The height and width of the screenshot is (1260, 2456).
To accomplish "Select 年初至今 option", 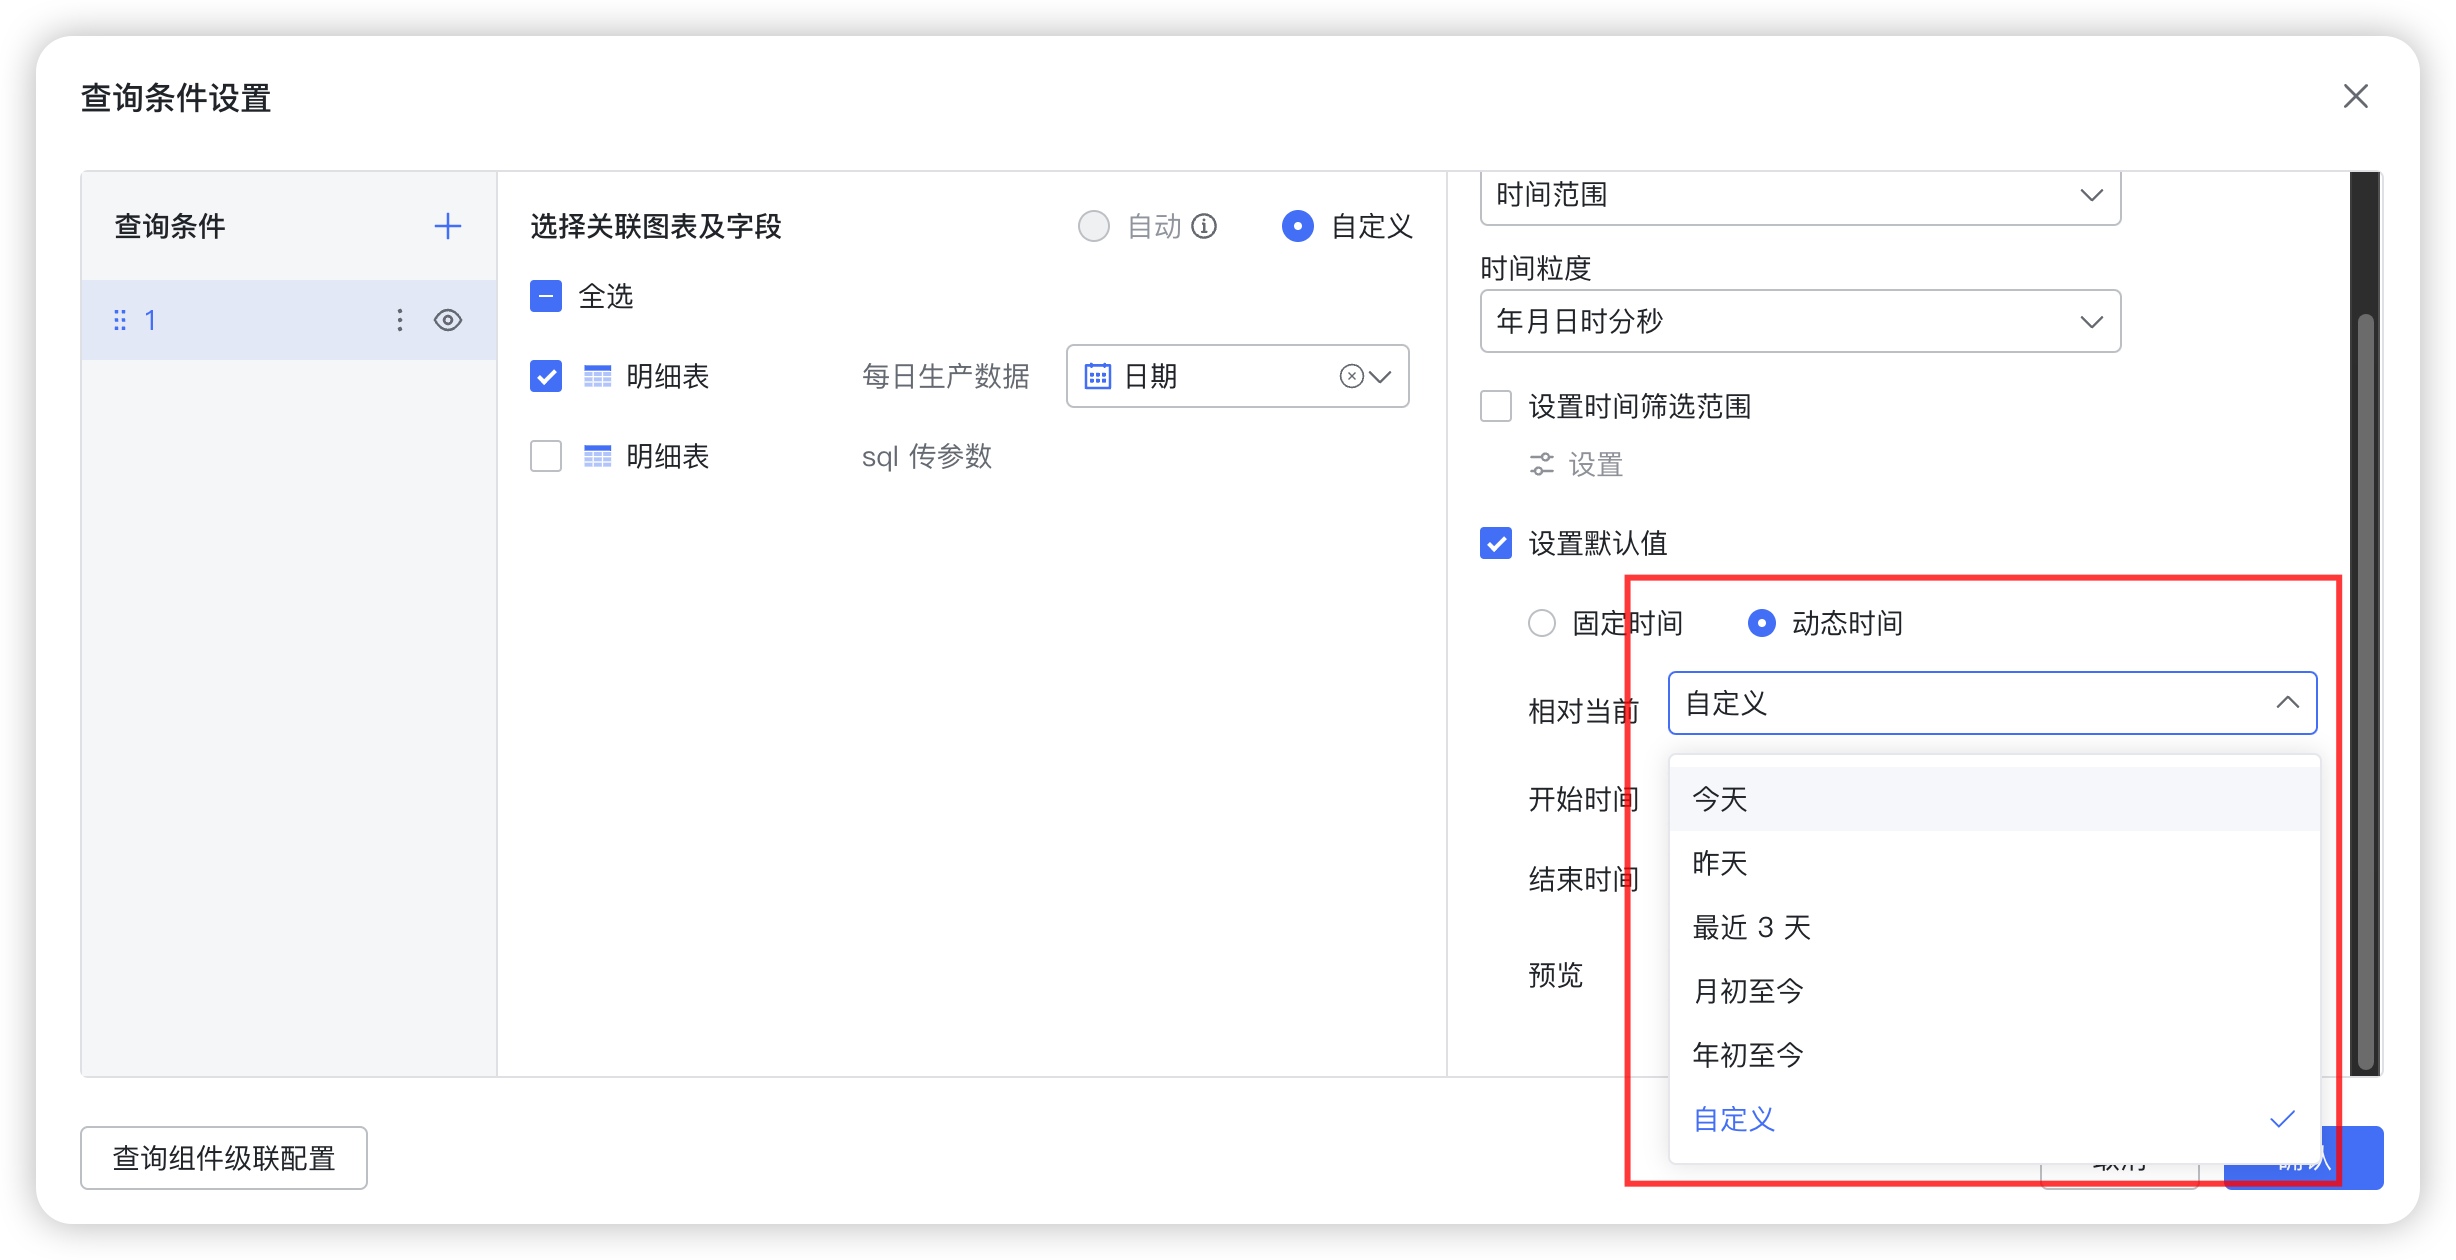I will tap(1994, 1055).
